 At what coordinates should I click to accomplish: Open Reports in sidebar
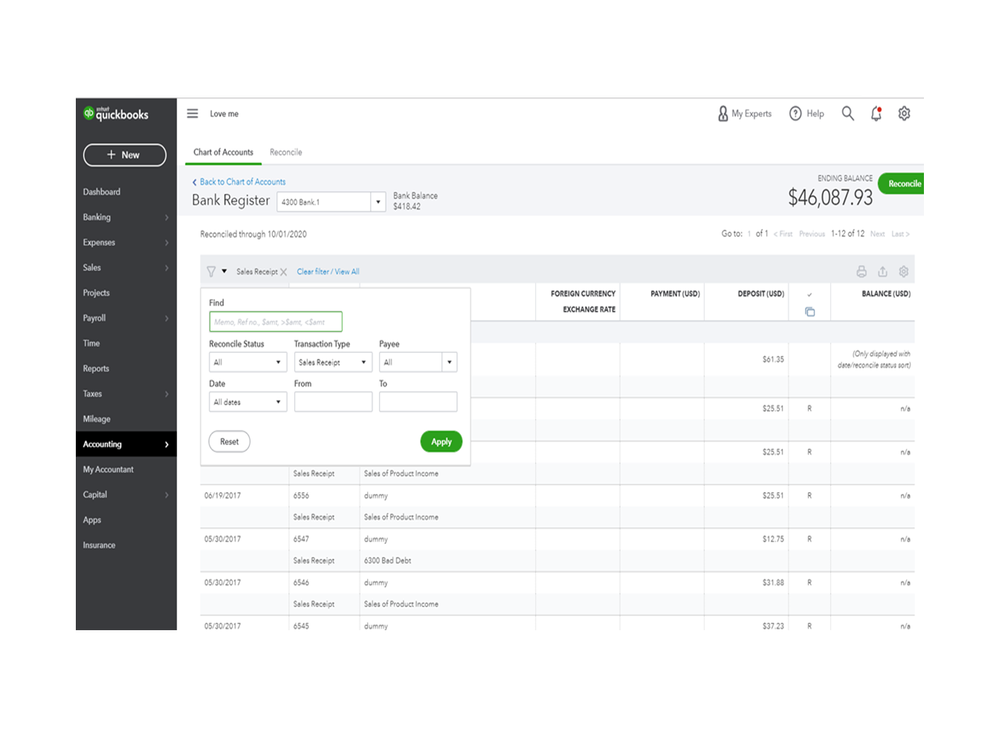96,369
